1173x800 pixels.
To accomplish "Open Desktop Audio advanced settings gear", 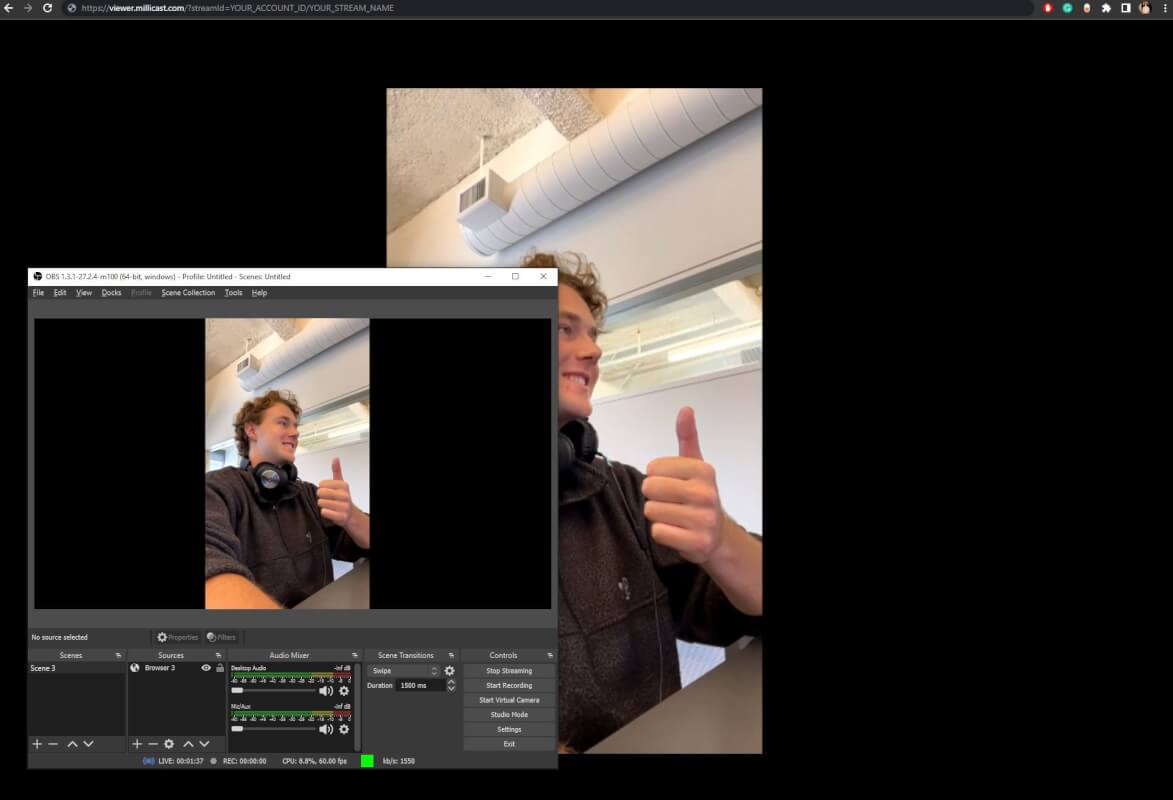I will click(x=344, y=691).
